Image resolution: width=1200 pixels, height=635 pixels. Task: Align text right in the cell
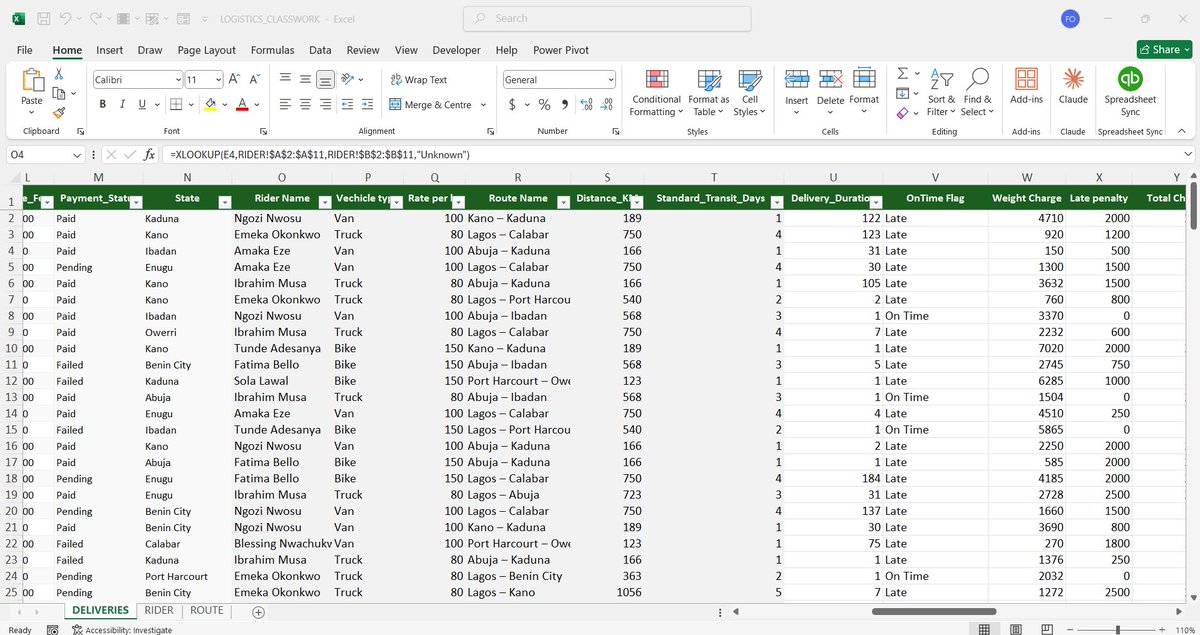coord(325,104)
